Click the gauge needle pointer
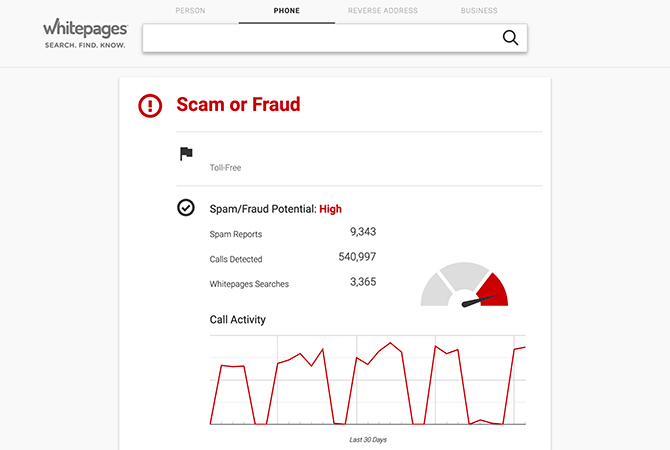670x450 pixels. click(480, 300)
